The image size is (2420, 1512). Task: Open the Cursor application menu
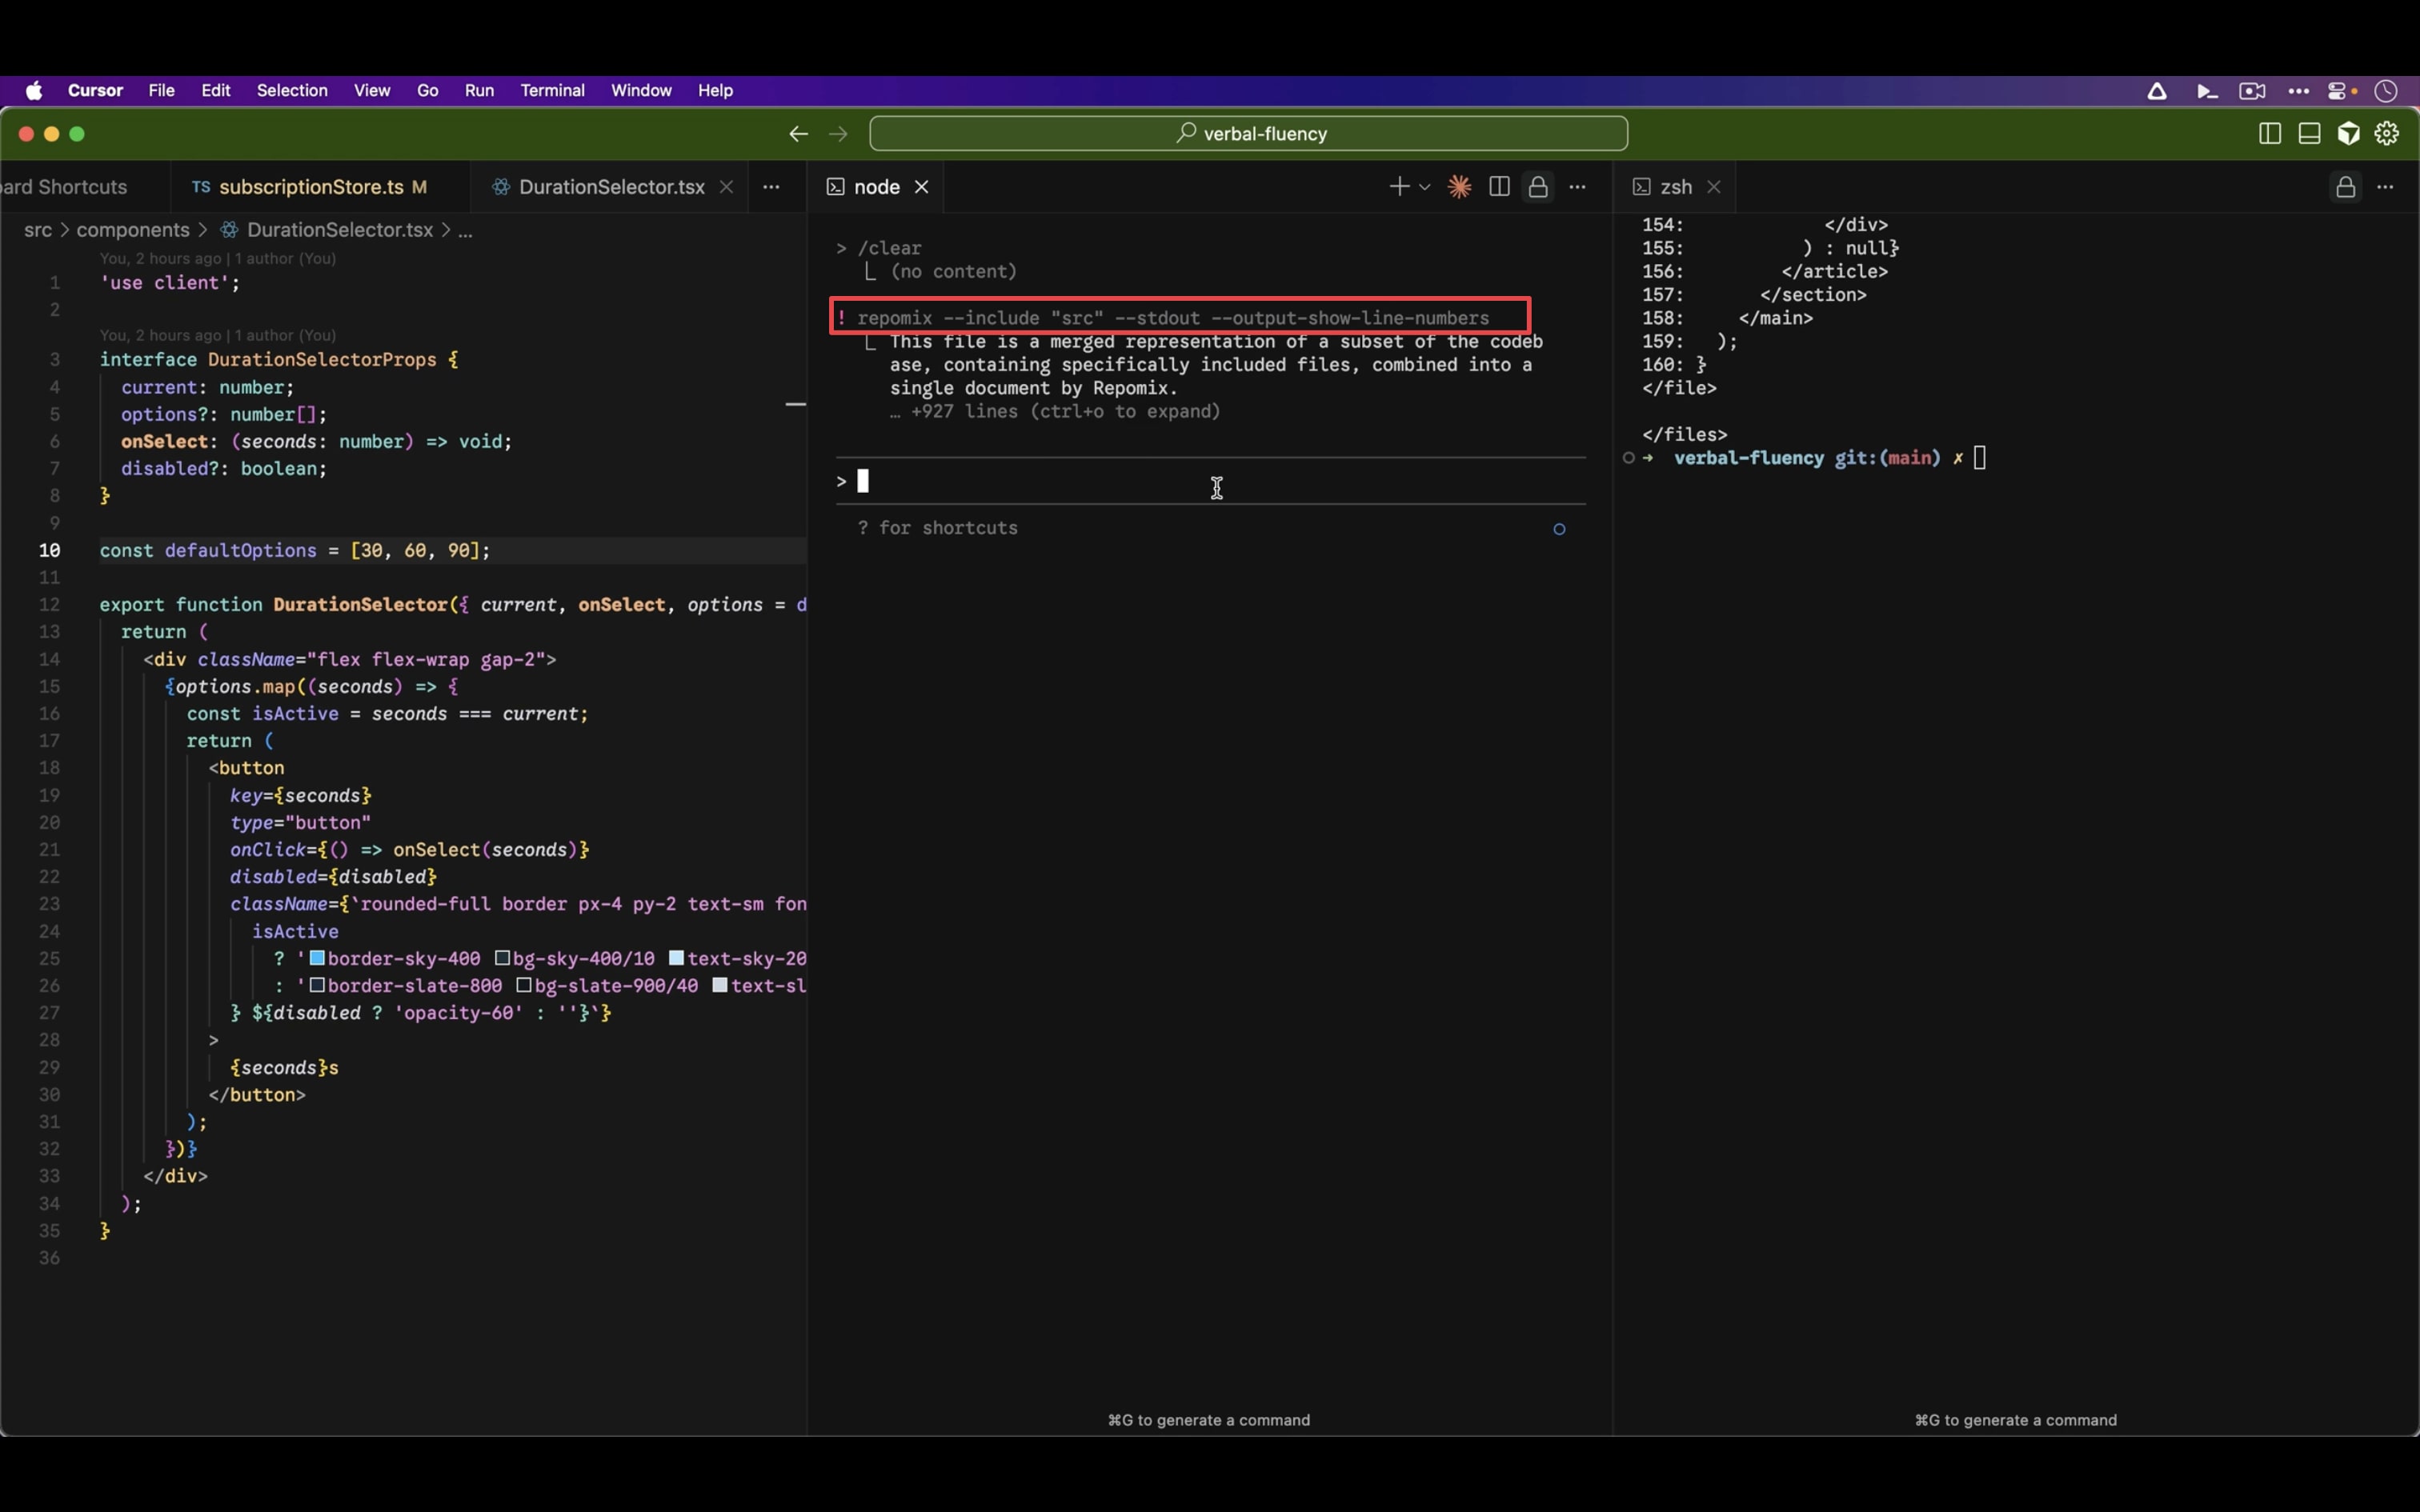coord(95,91)
